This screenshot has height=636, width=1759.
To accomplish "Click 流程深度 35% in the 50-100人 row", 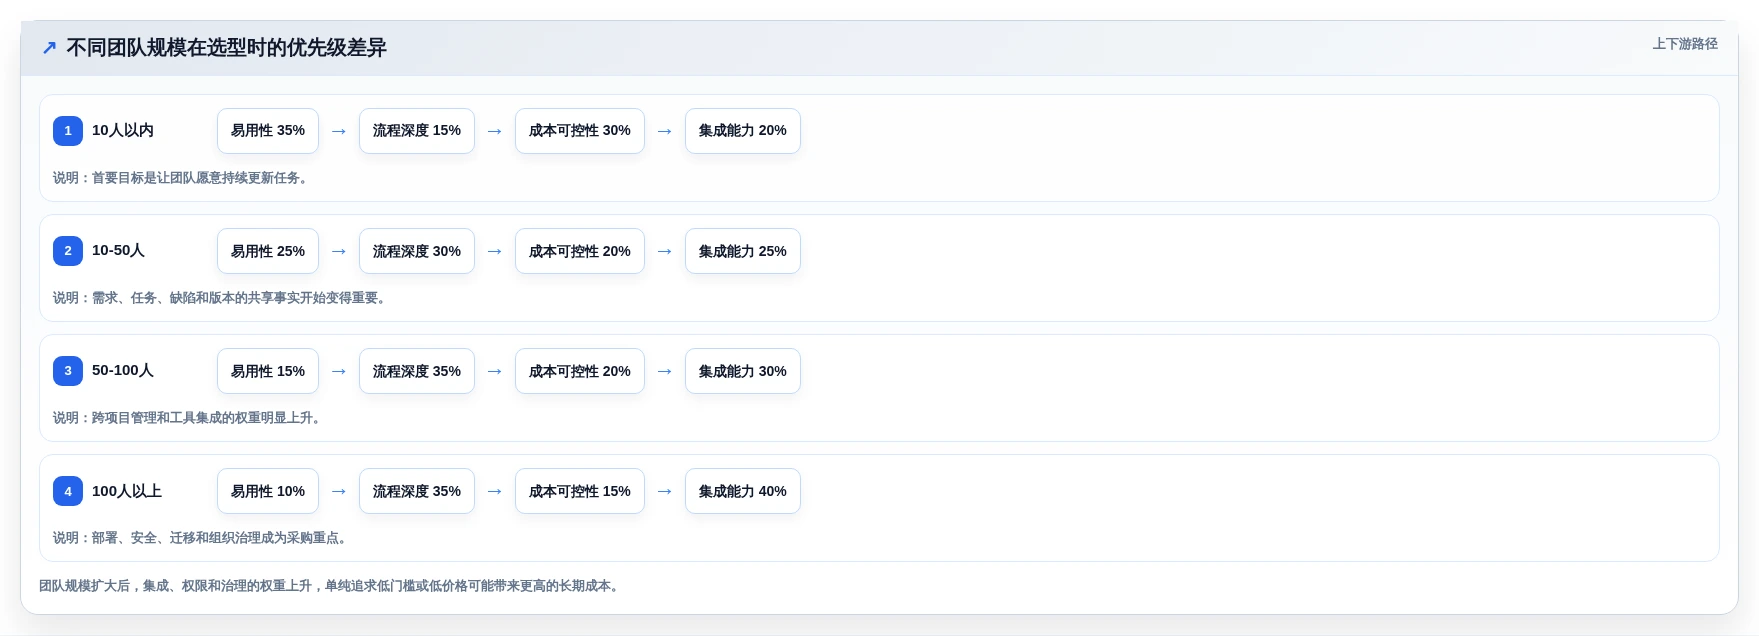I will [417, 371].
